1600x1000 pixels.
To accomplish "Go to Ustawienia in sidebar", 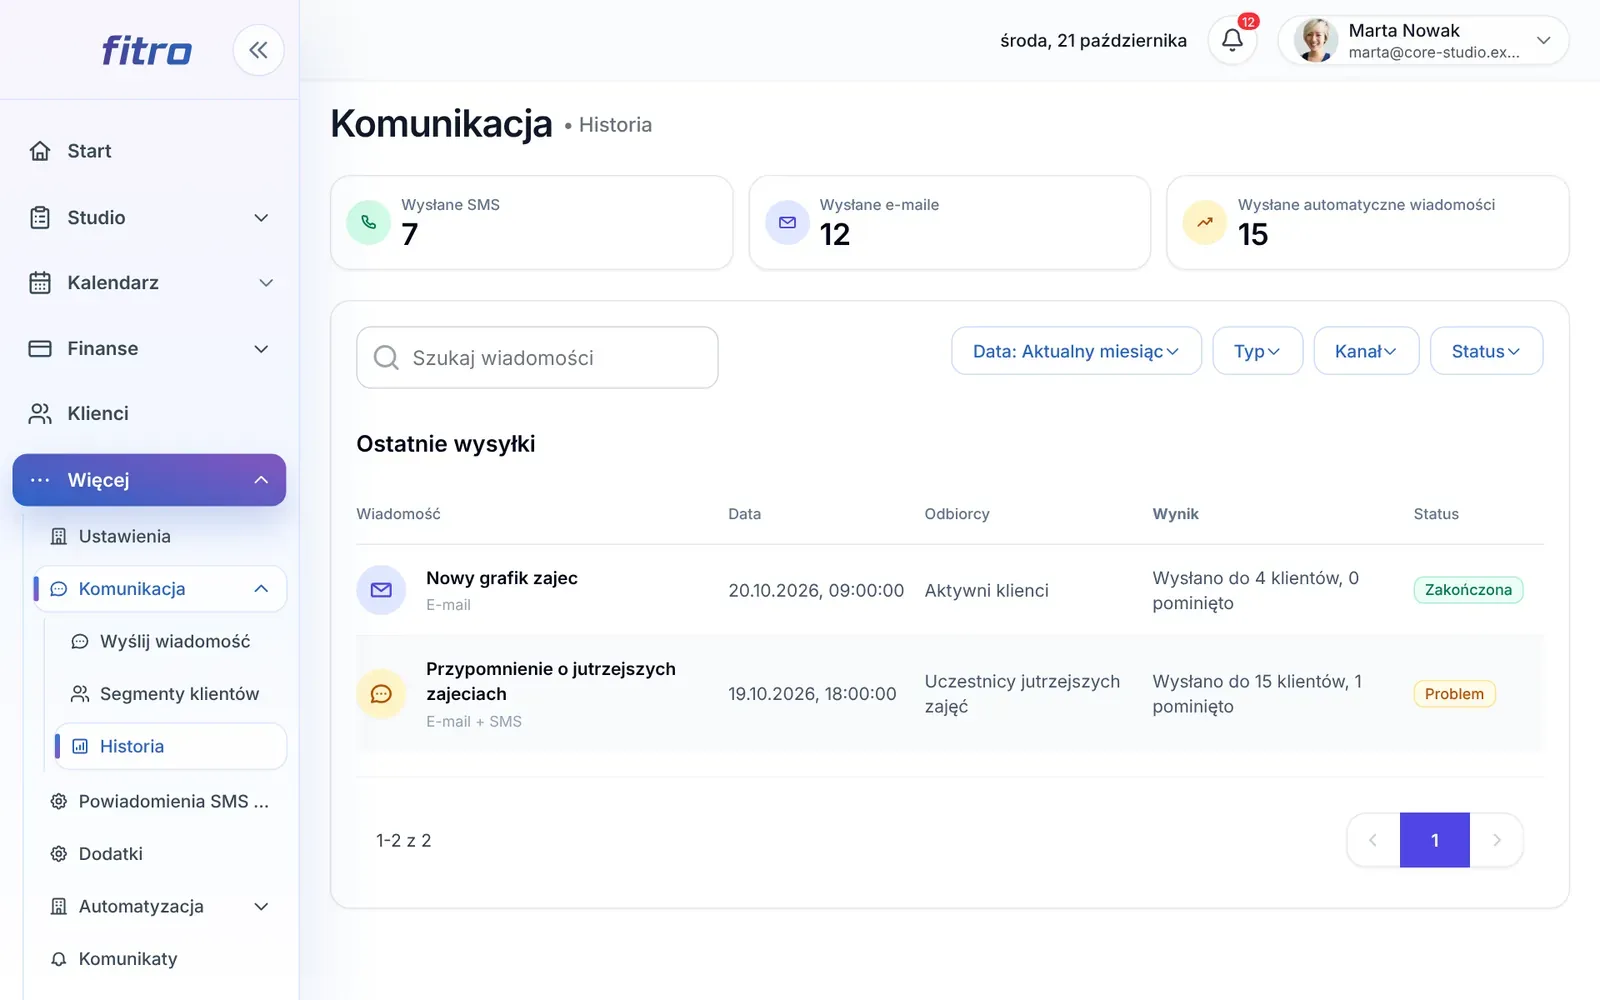I will click(x=125, y=537).
